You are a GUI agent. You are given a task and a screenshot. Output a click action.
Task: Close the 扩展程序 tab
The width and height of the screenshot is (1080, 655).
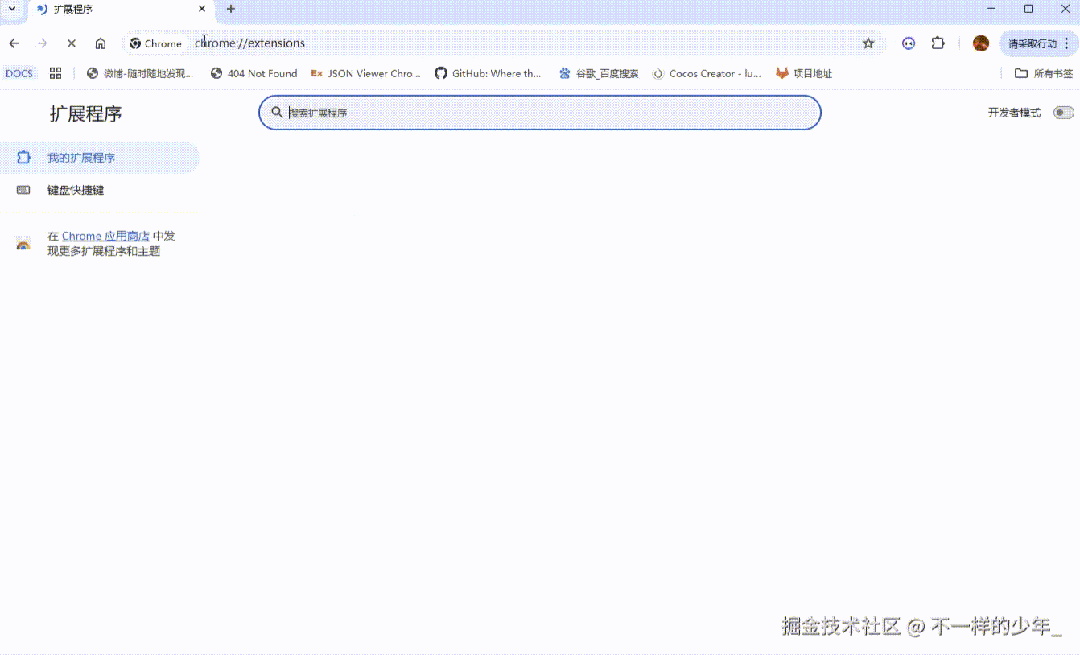coord(202,9)
